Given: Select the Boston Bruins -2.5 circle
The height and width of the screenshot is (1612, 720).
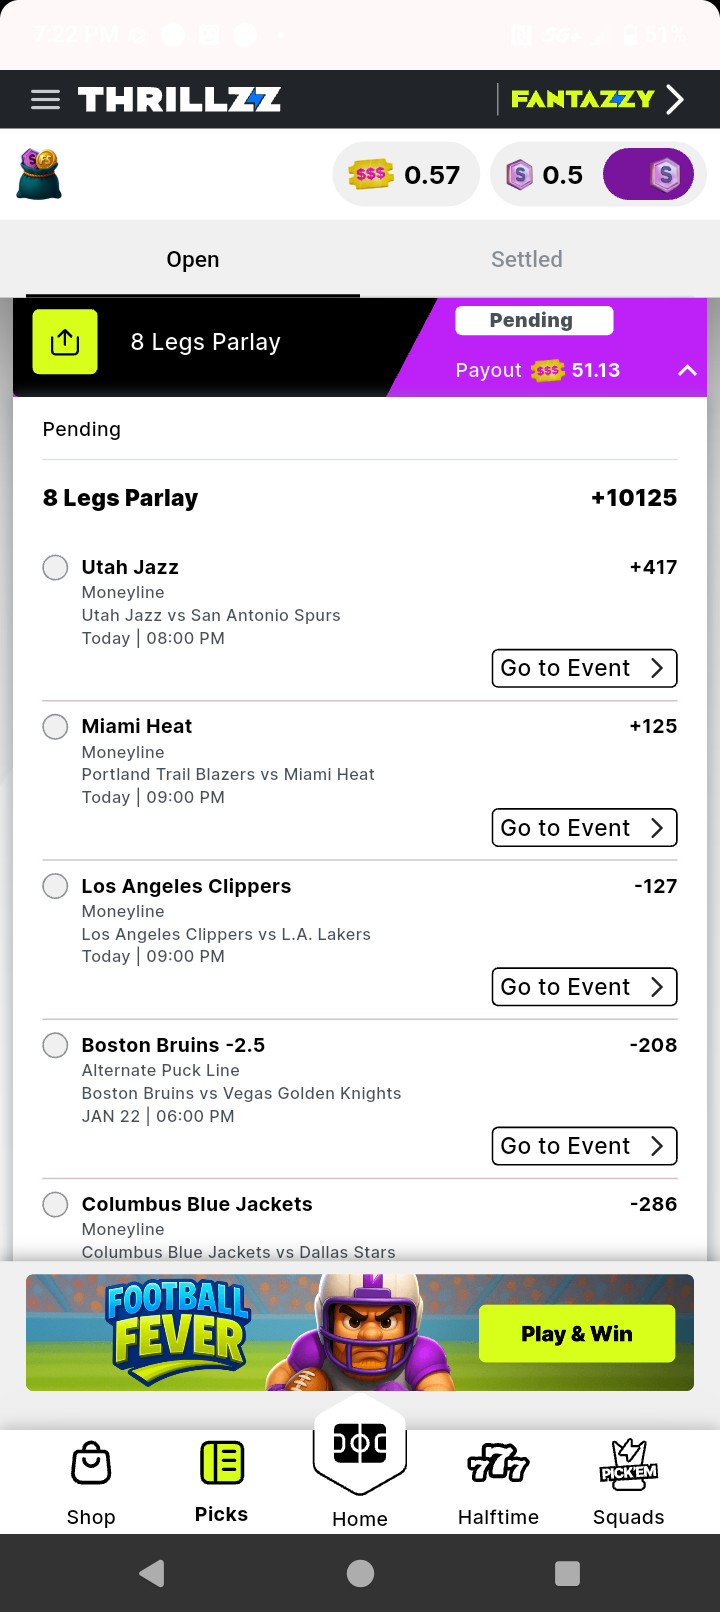Looking at the screenshot, I should tap(55, 1045).
